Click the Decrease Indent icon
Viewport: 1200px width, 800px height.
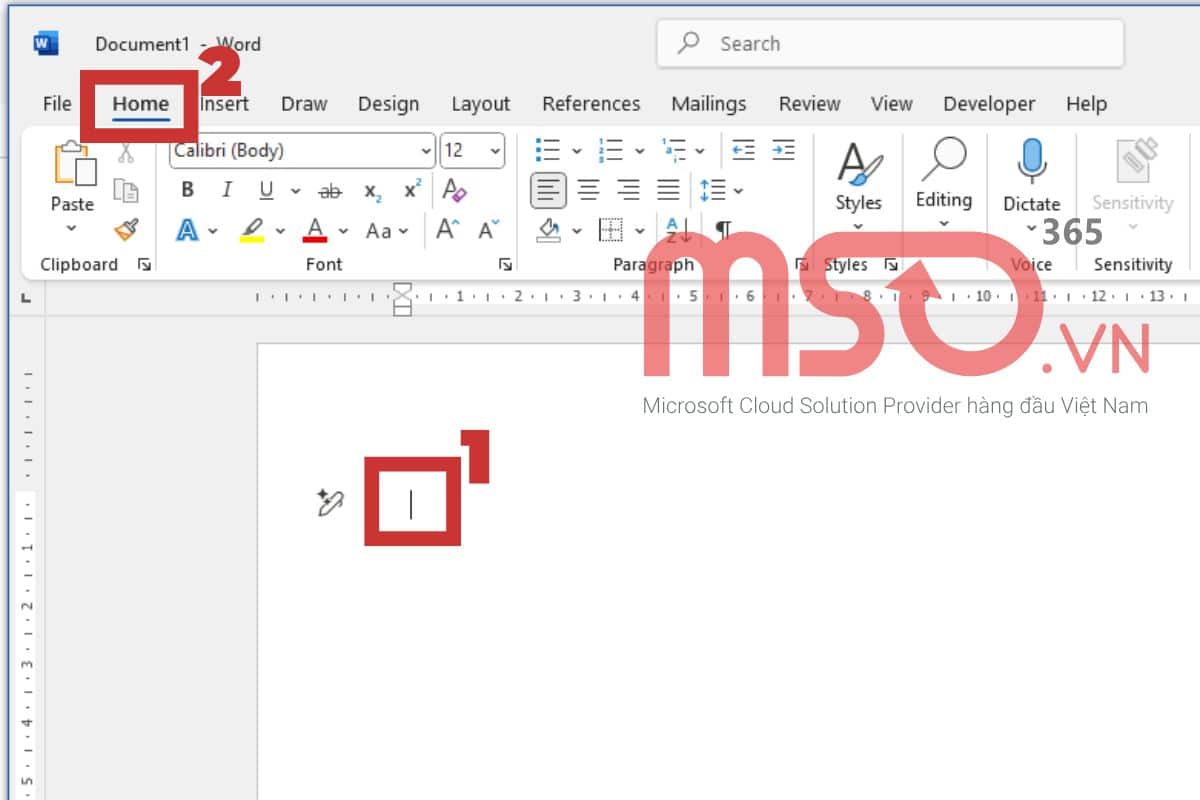pyautogui.click(x=743, y=150)
